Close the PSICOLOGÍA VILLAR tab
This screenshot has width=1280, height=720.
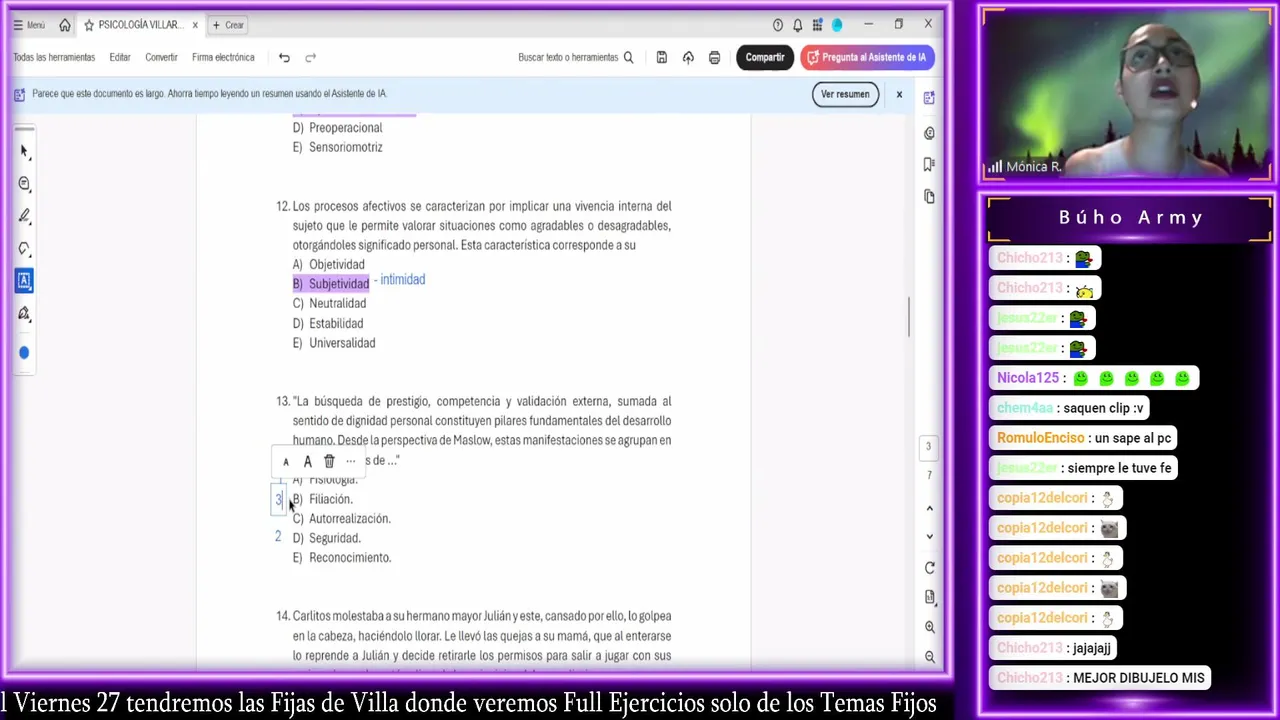(x=195, y=25)
